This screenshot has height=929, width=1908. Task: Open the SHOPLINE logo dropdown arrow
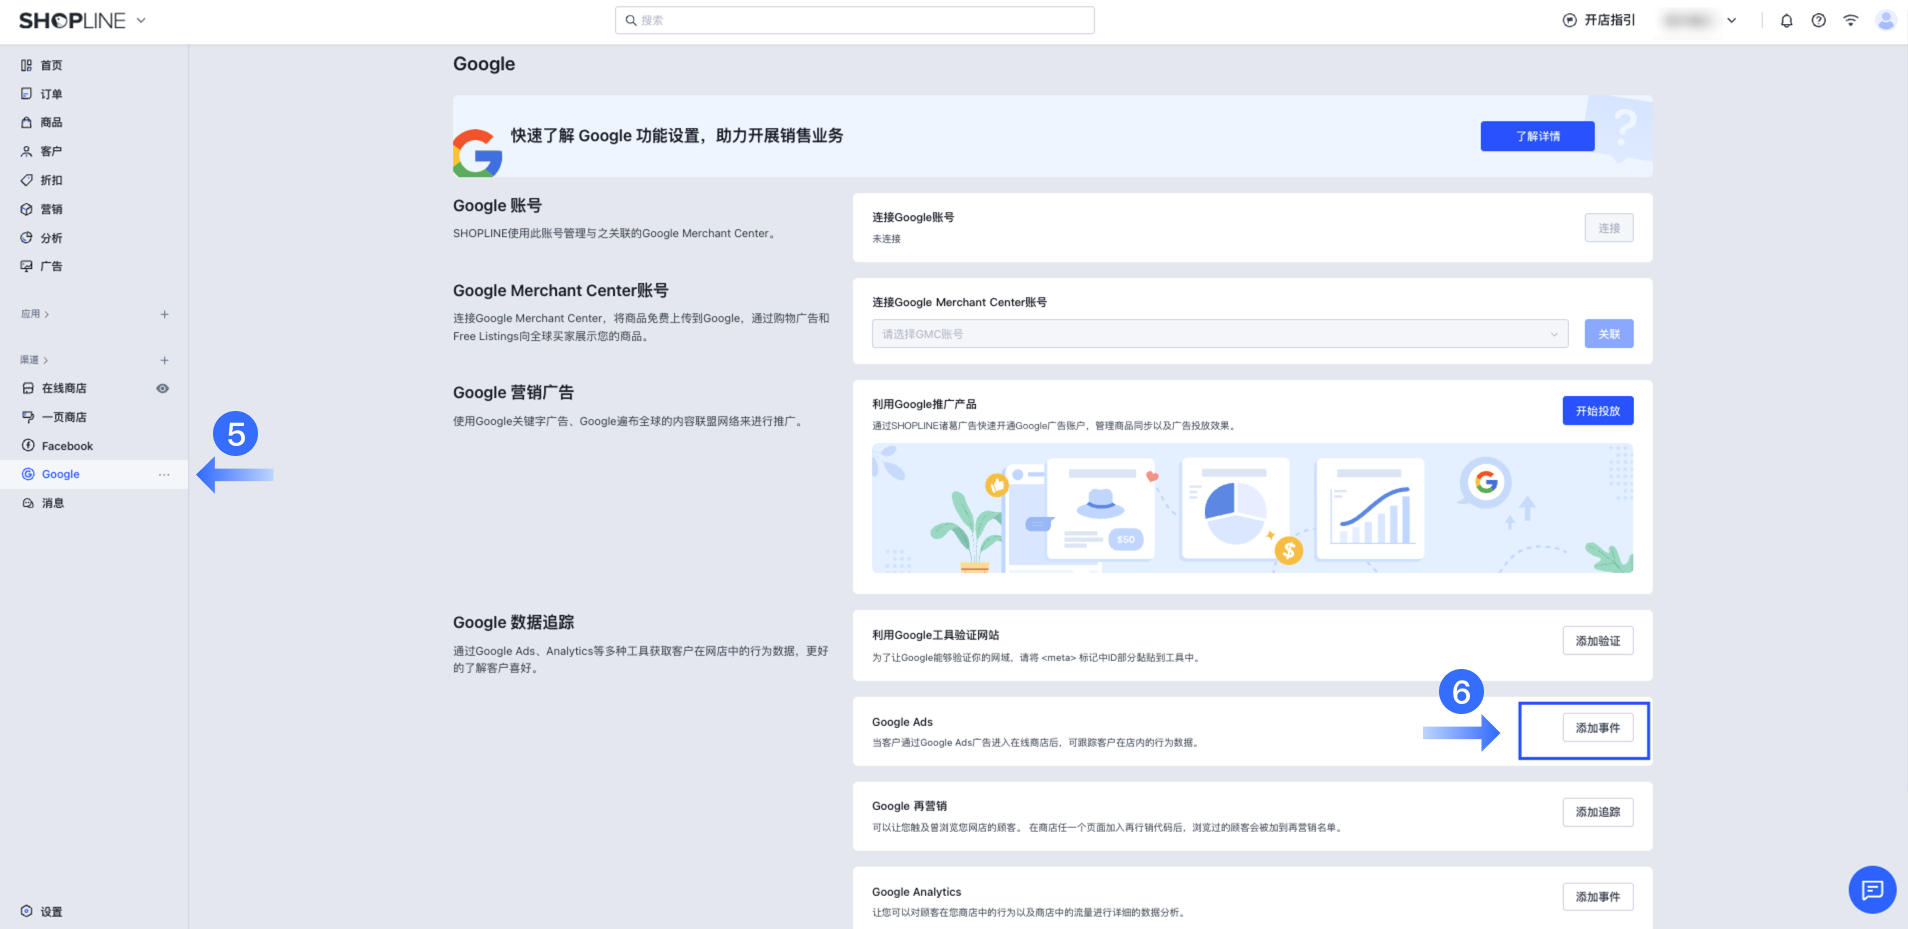point(141,20)
